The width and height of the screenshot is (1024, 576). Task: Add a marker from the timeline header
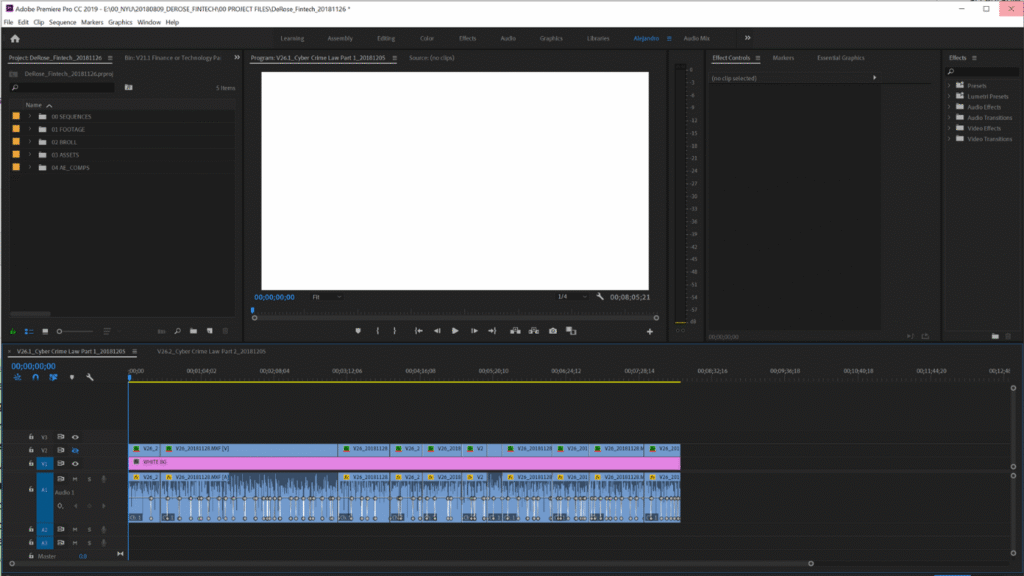click(72, 377)
